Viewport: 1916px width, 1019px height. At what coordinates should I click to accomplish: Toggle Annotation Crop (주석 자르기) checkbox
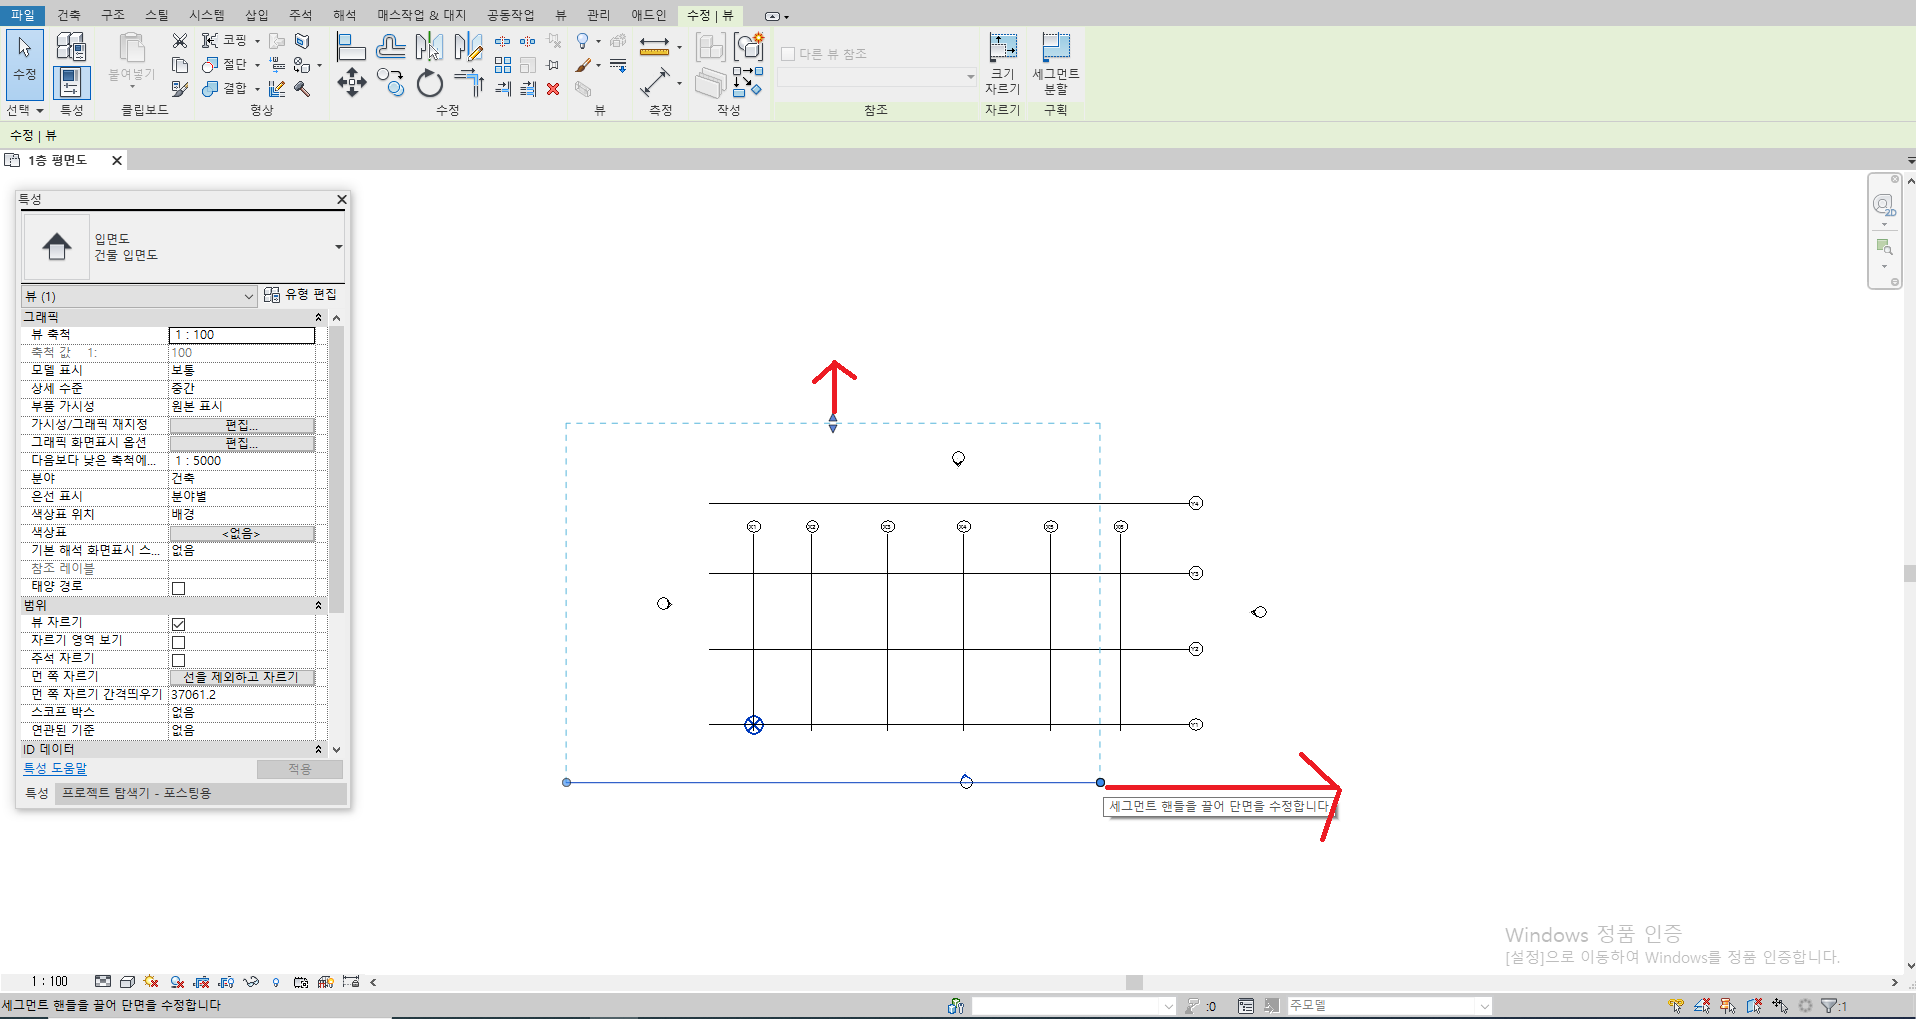point(178,660)
